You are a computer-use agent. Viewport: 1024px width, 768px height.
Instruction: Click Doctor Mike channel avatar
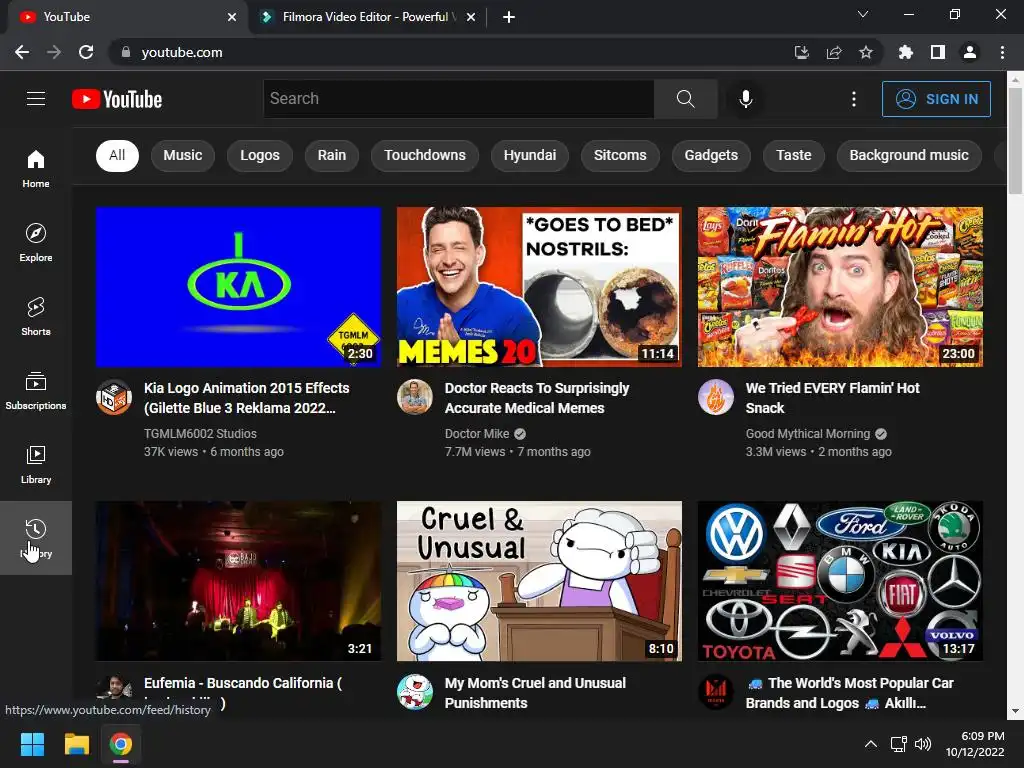[415, 397]
